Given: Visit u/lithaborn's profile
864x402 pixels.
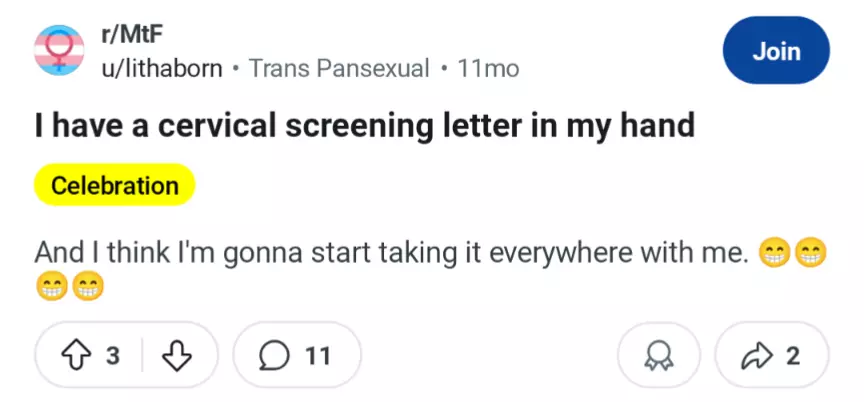Looking at the screenshot, I should click(162, 69).
